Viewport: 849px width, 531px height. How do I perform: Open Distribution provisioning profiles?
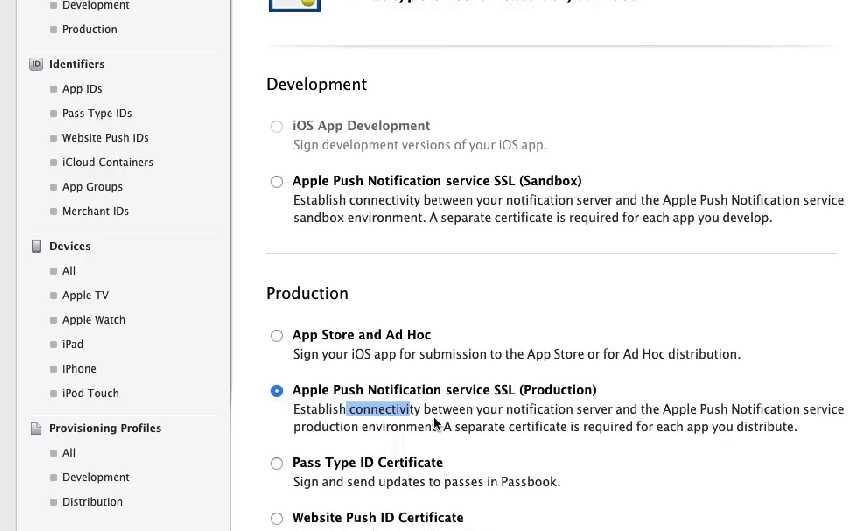(92, 502)
